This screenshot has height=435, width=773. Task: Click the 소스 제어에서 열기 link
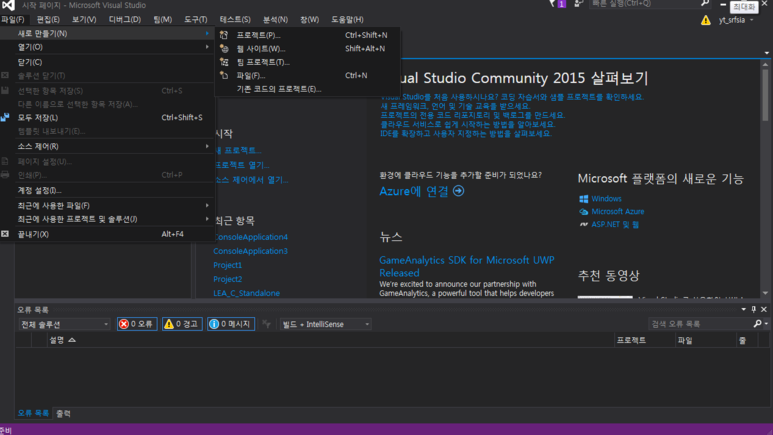coord(252,180)
